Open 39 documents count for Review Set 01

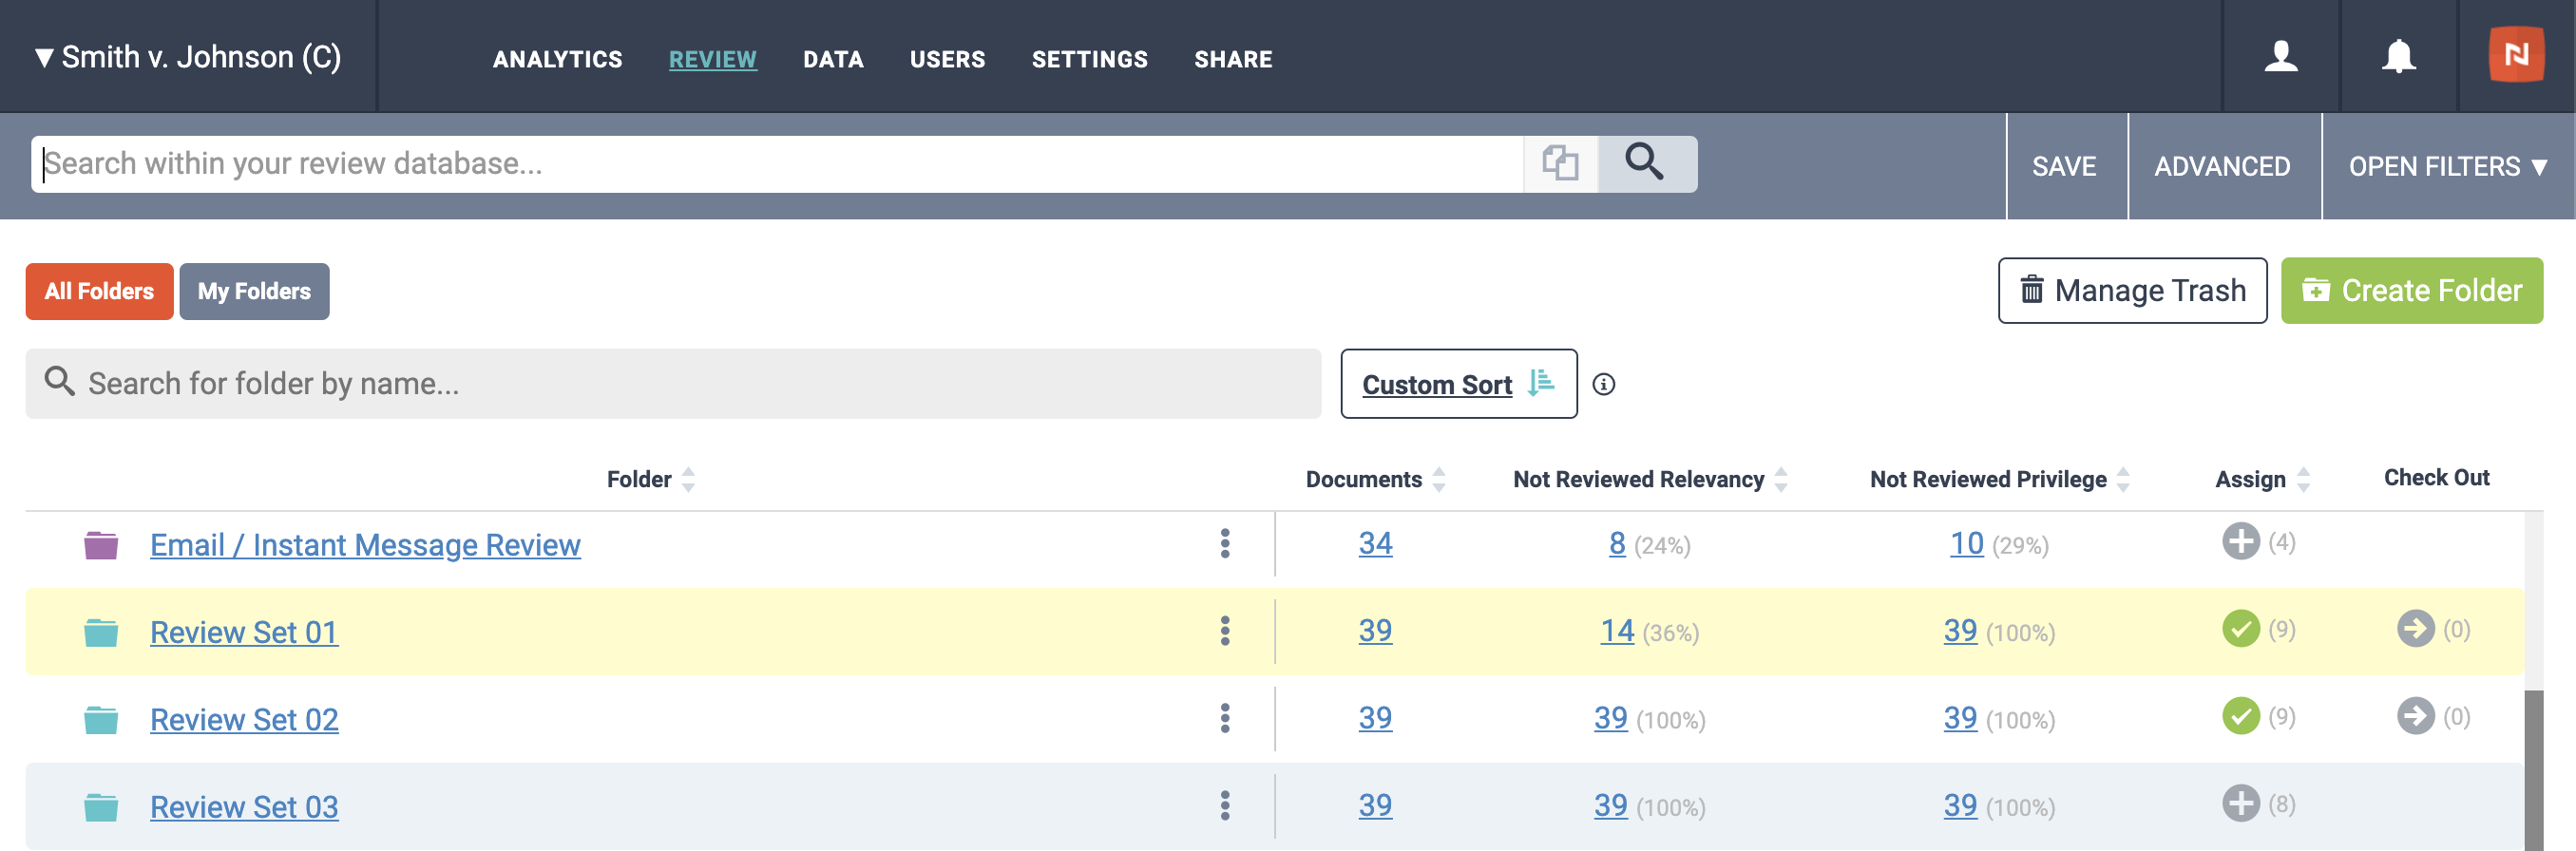(1375, 630)
